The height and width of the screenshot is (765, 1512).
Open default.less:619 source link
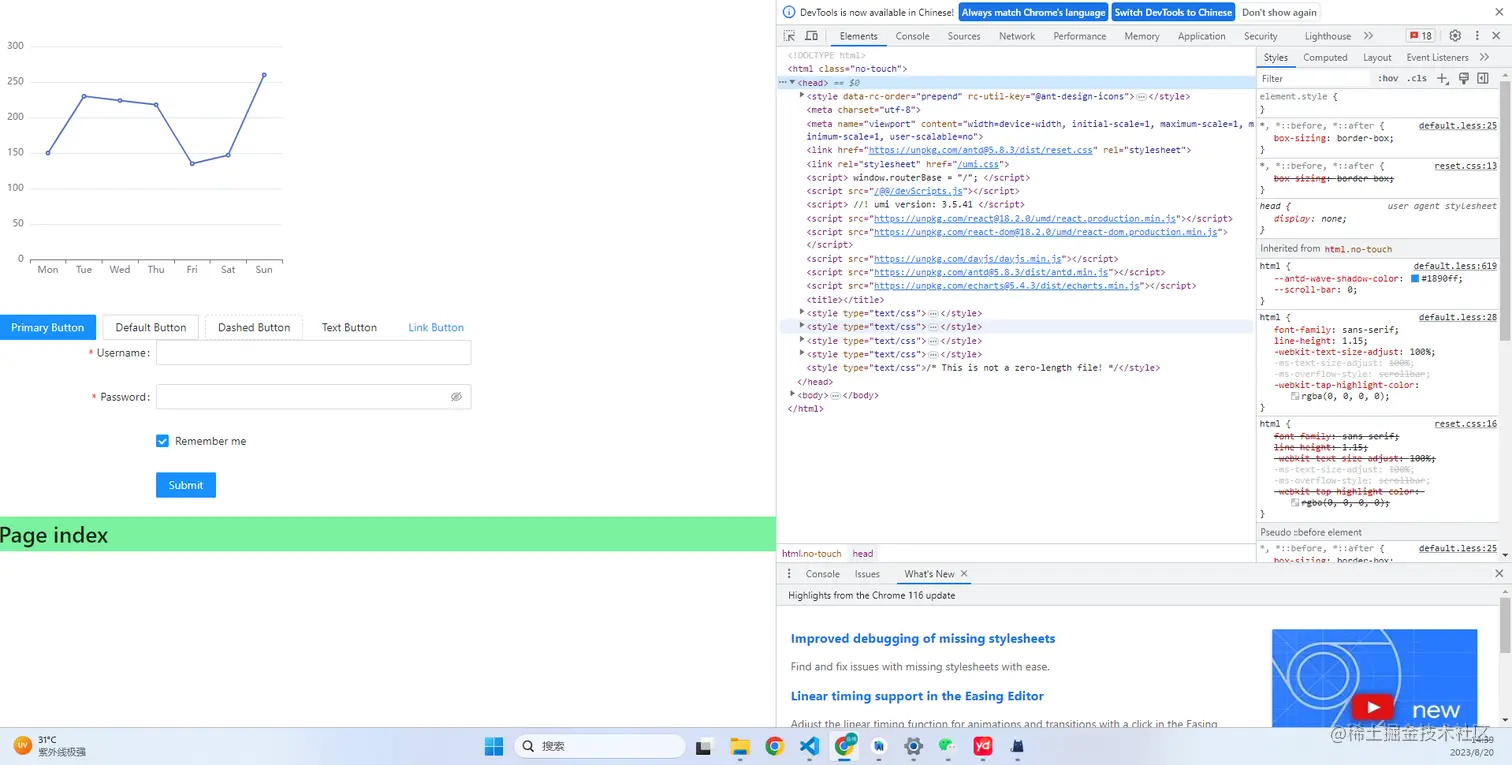pos(1457,266)
